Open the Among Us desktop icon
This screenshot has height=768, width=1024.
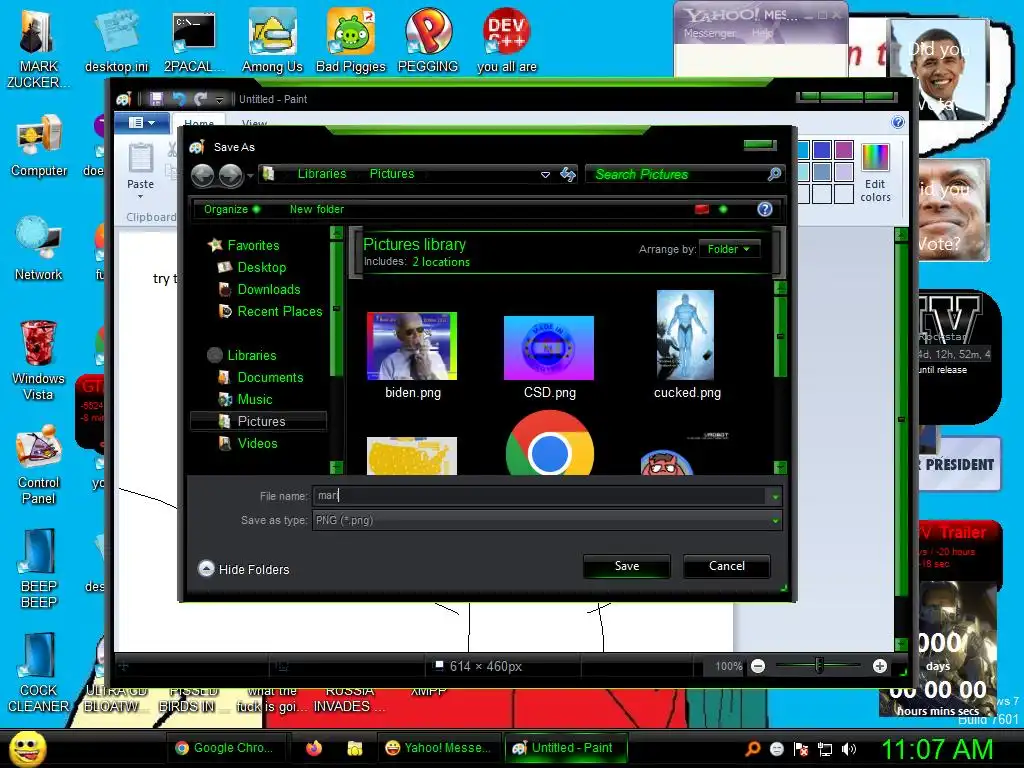click(272, 40)
